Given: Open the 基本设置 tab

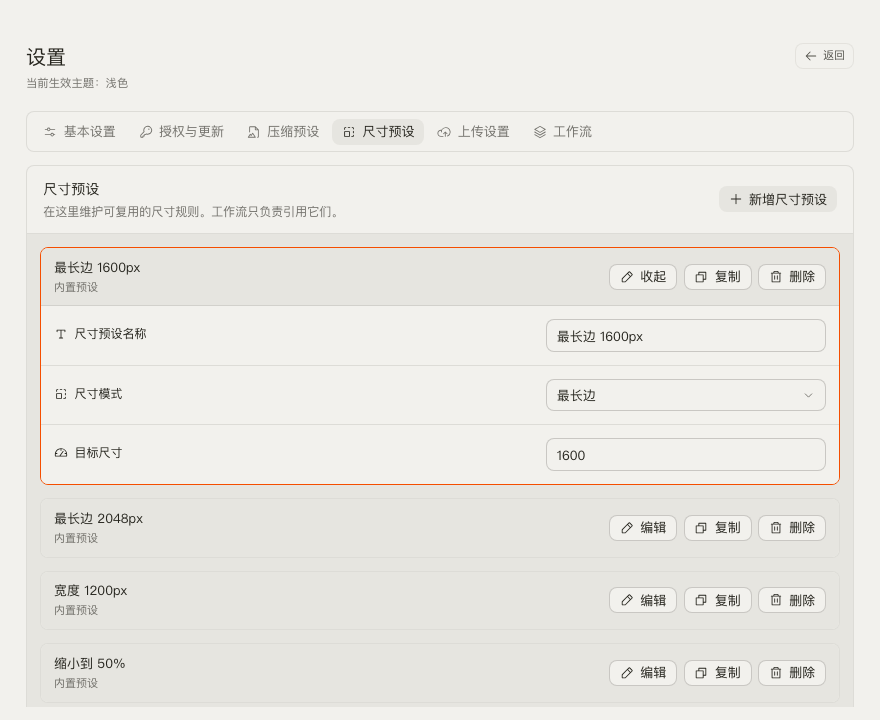Looking at the screenshot, I should (80, 132).
